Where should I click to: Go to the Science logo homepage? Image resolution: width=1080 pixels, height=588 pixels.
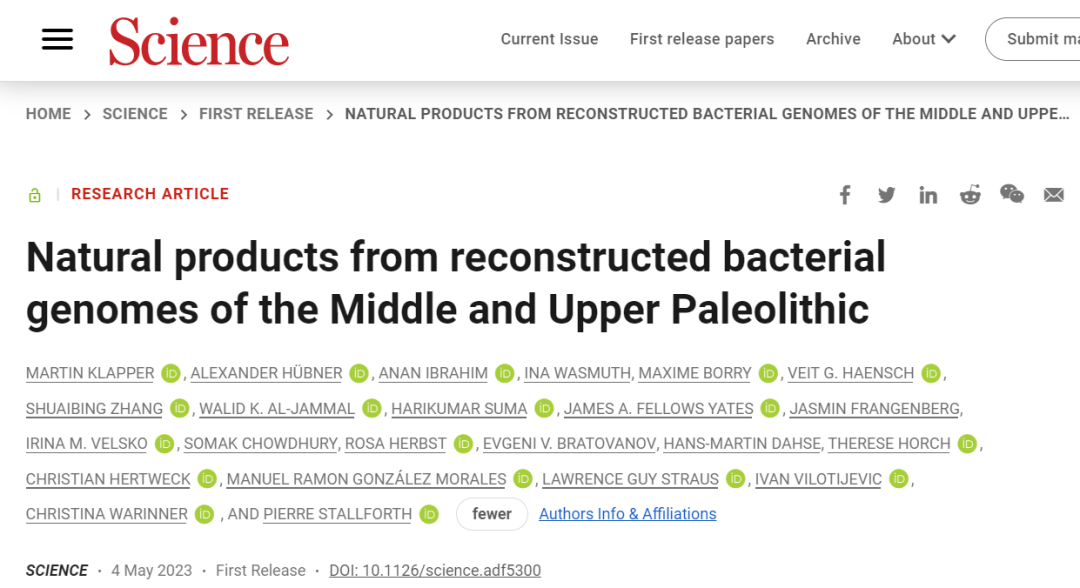coord(199,41)
